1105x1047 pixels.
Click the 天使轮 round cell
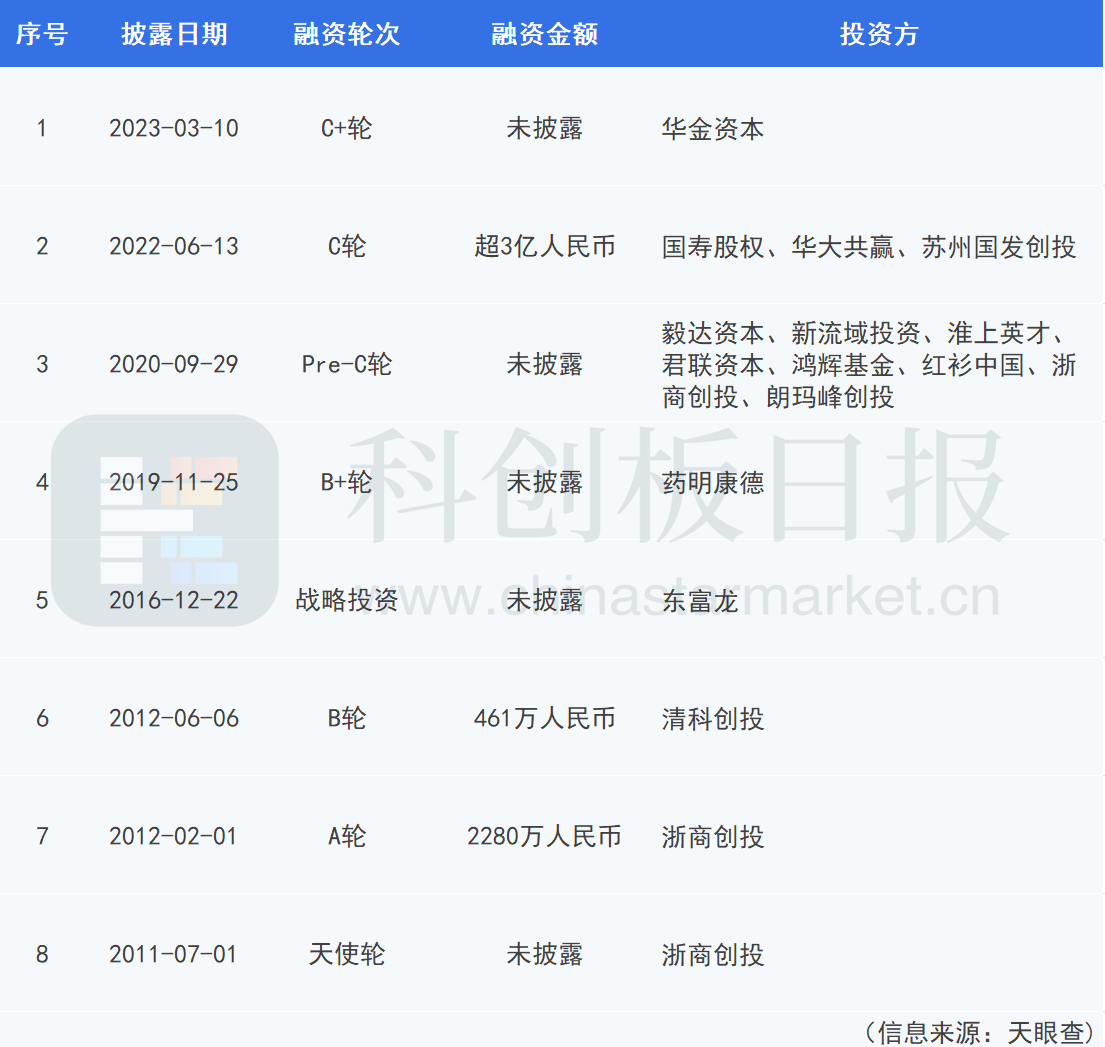(347, 955)
